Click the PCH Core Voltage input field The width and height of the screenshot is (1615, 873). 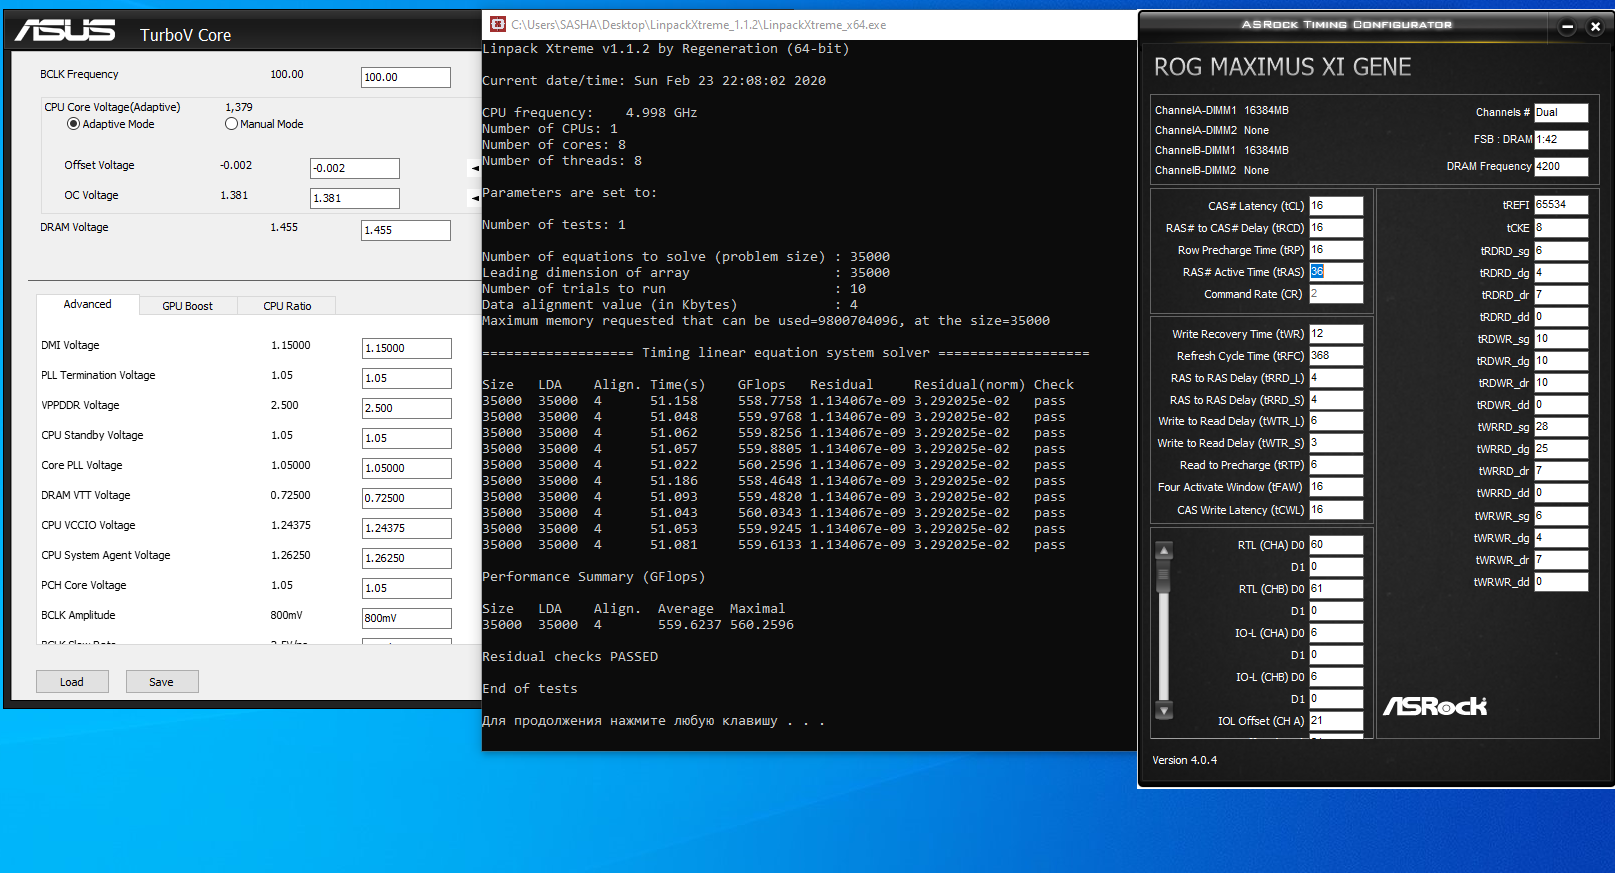click(x=407, y=588)
